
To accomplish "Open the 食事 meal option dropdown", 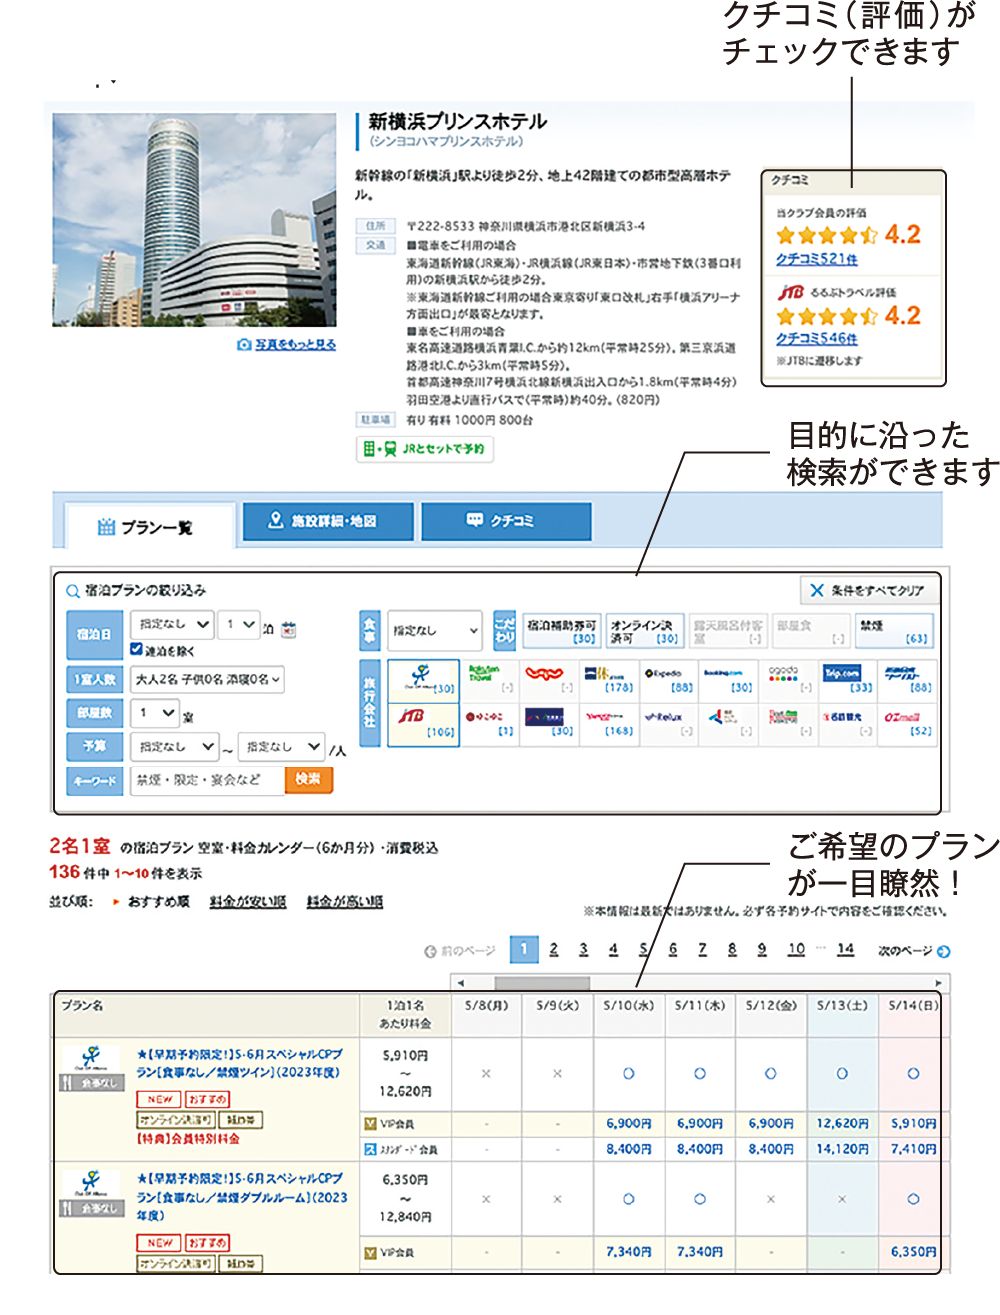I will (435, 631).
